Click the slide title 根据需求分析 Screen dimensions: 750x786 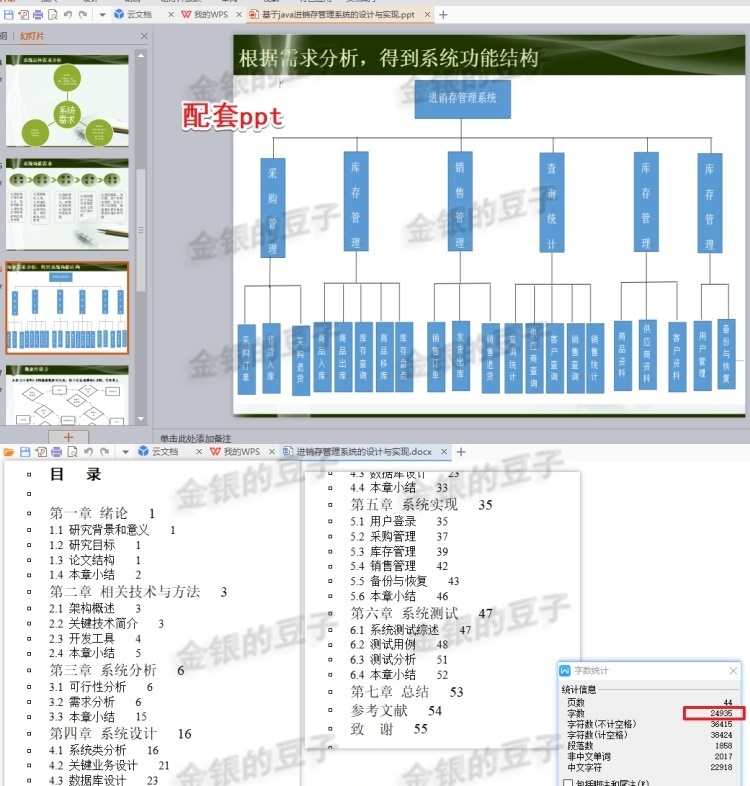[389, 58]
